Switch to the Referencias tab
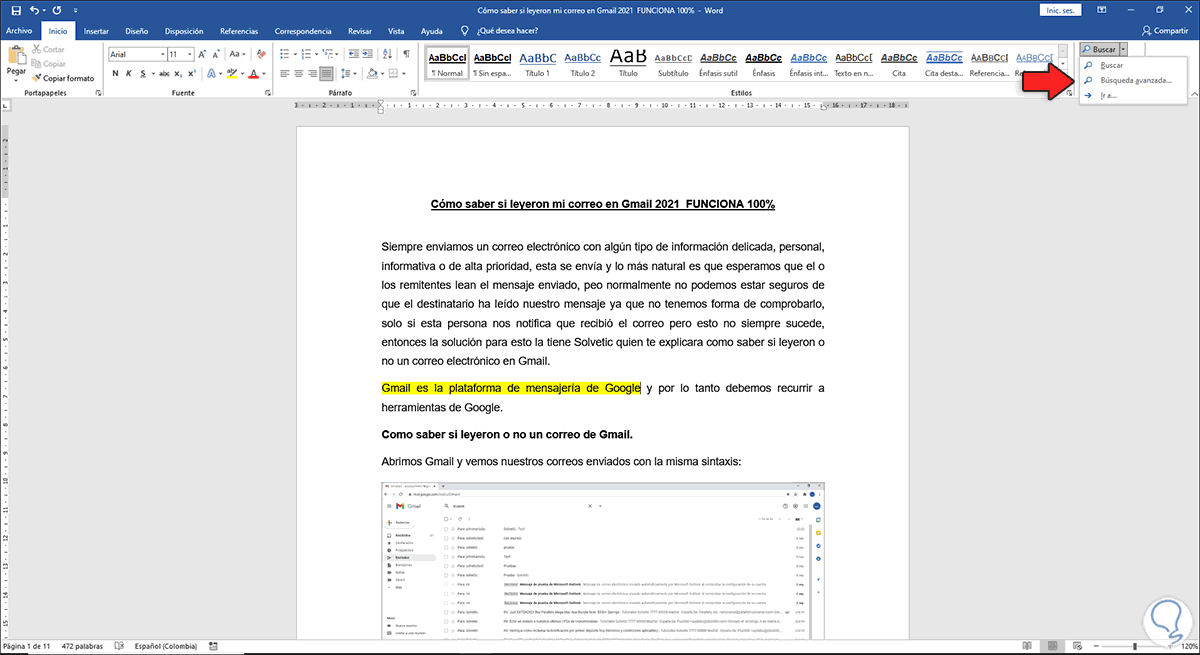This screenshot has height=655, width=1200. pos(238,31)
